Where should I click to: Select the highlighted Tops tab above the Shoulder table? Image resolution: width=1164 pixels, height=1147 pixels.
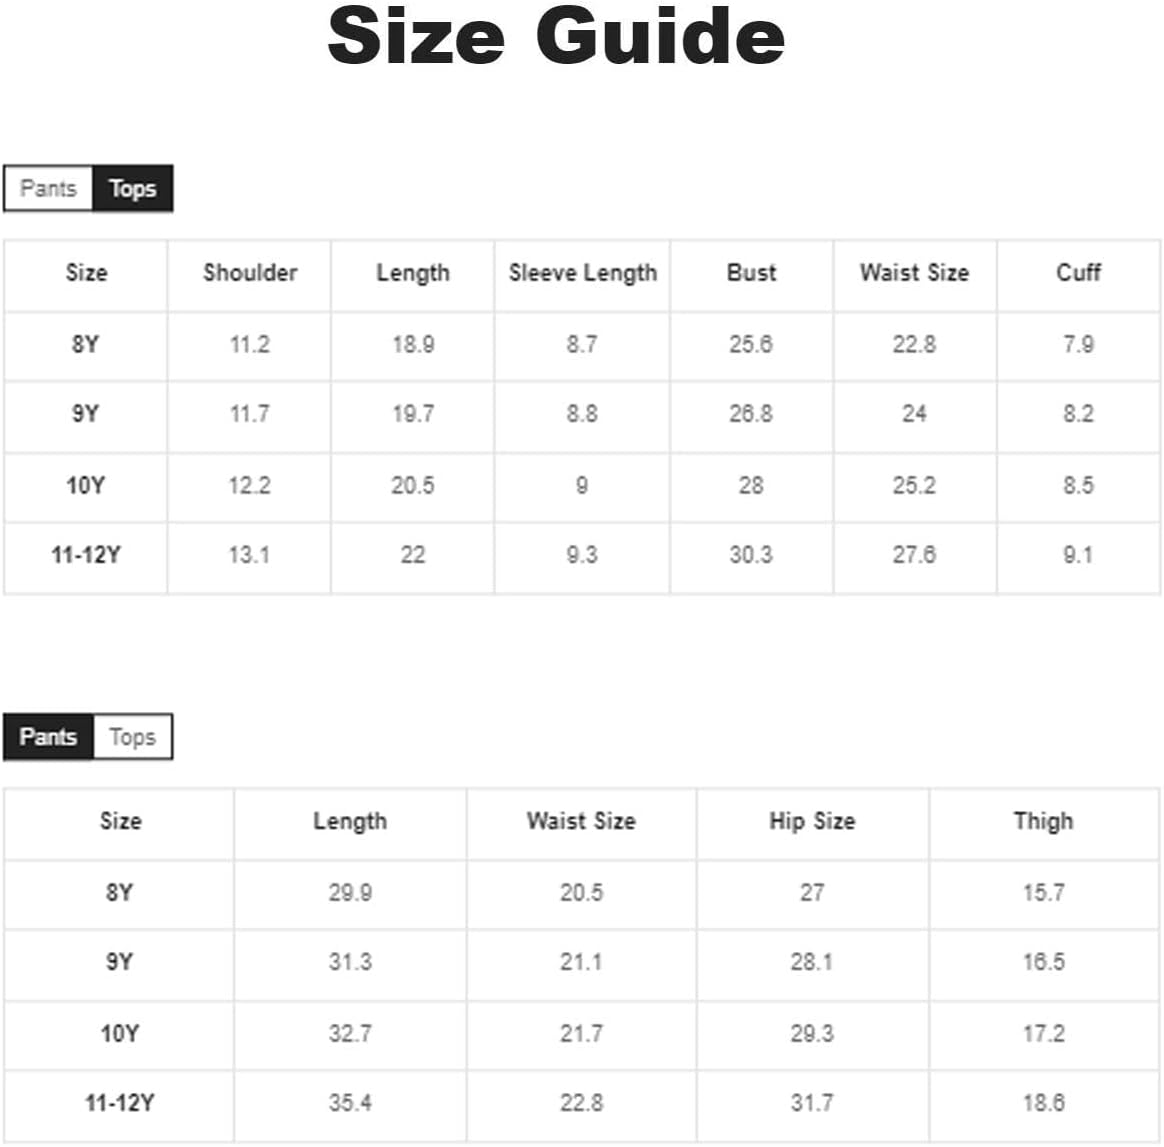(132, 188)
